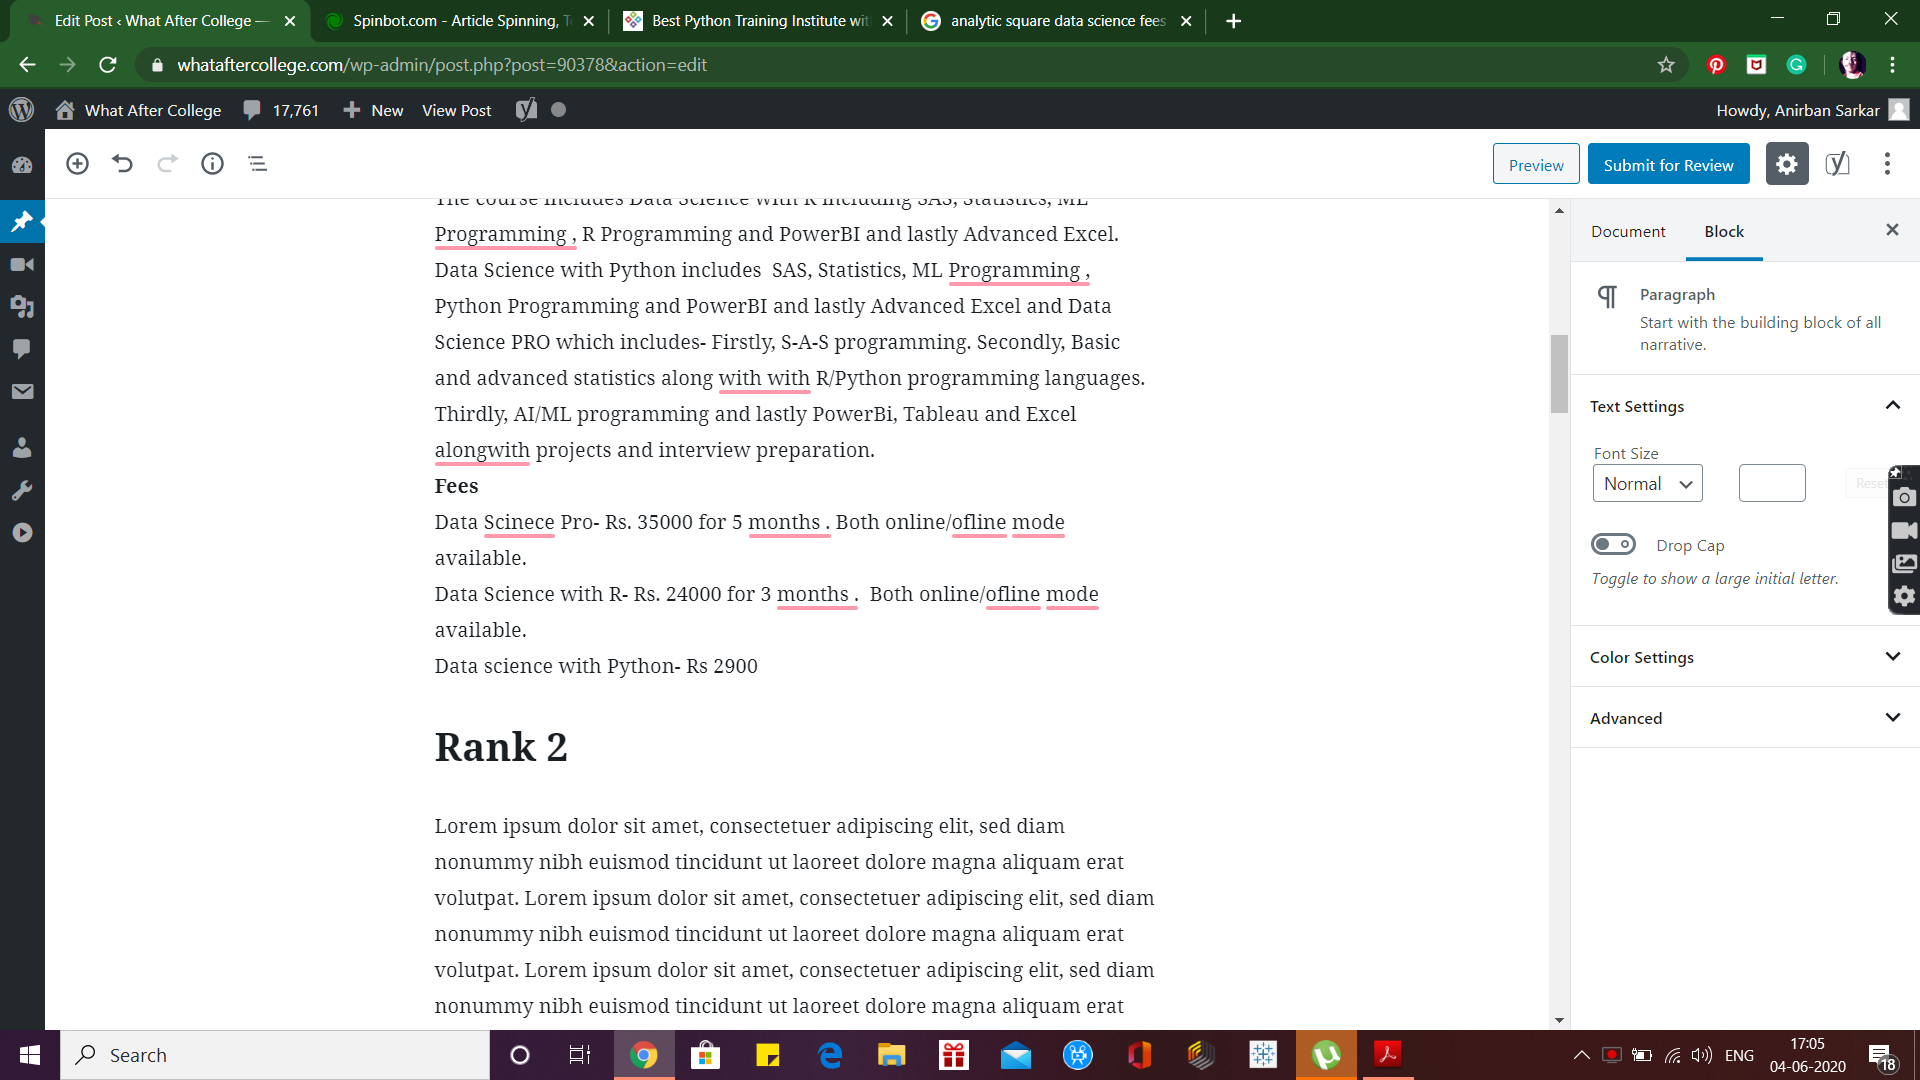Viewport: 1920px width, 1080px height.
Task: Open block navigation list icon
Action: pyautogui.click(x=257, y=164)
